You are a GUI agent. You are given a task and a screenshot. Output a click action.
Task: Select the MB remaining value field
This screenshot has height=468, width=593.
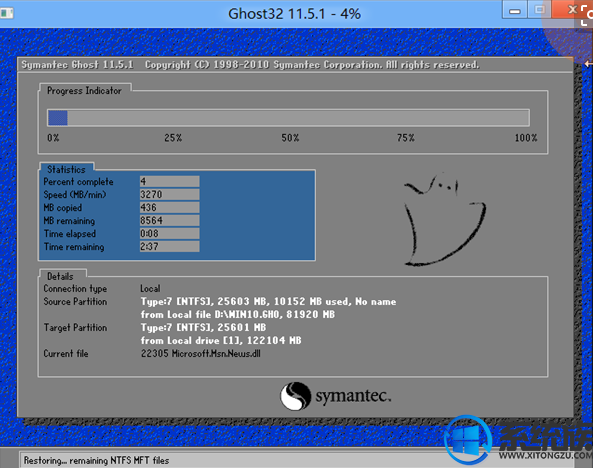click(x=169, y=220)
